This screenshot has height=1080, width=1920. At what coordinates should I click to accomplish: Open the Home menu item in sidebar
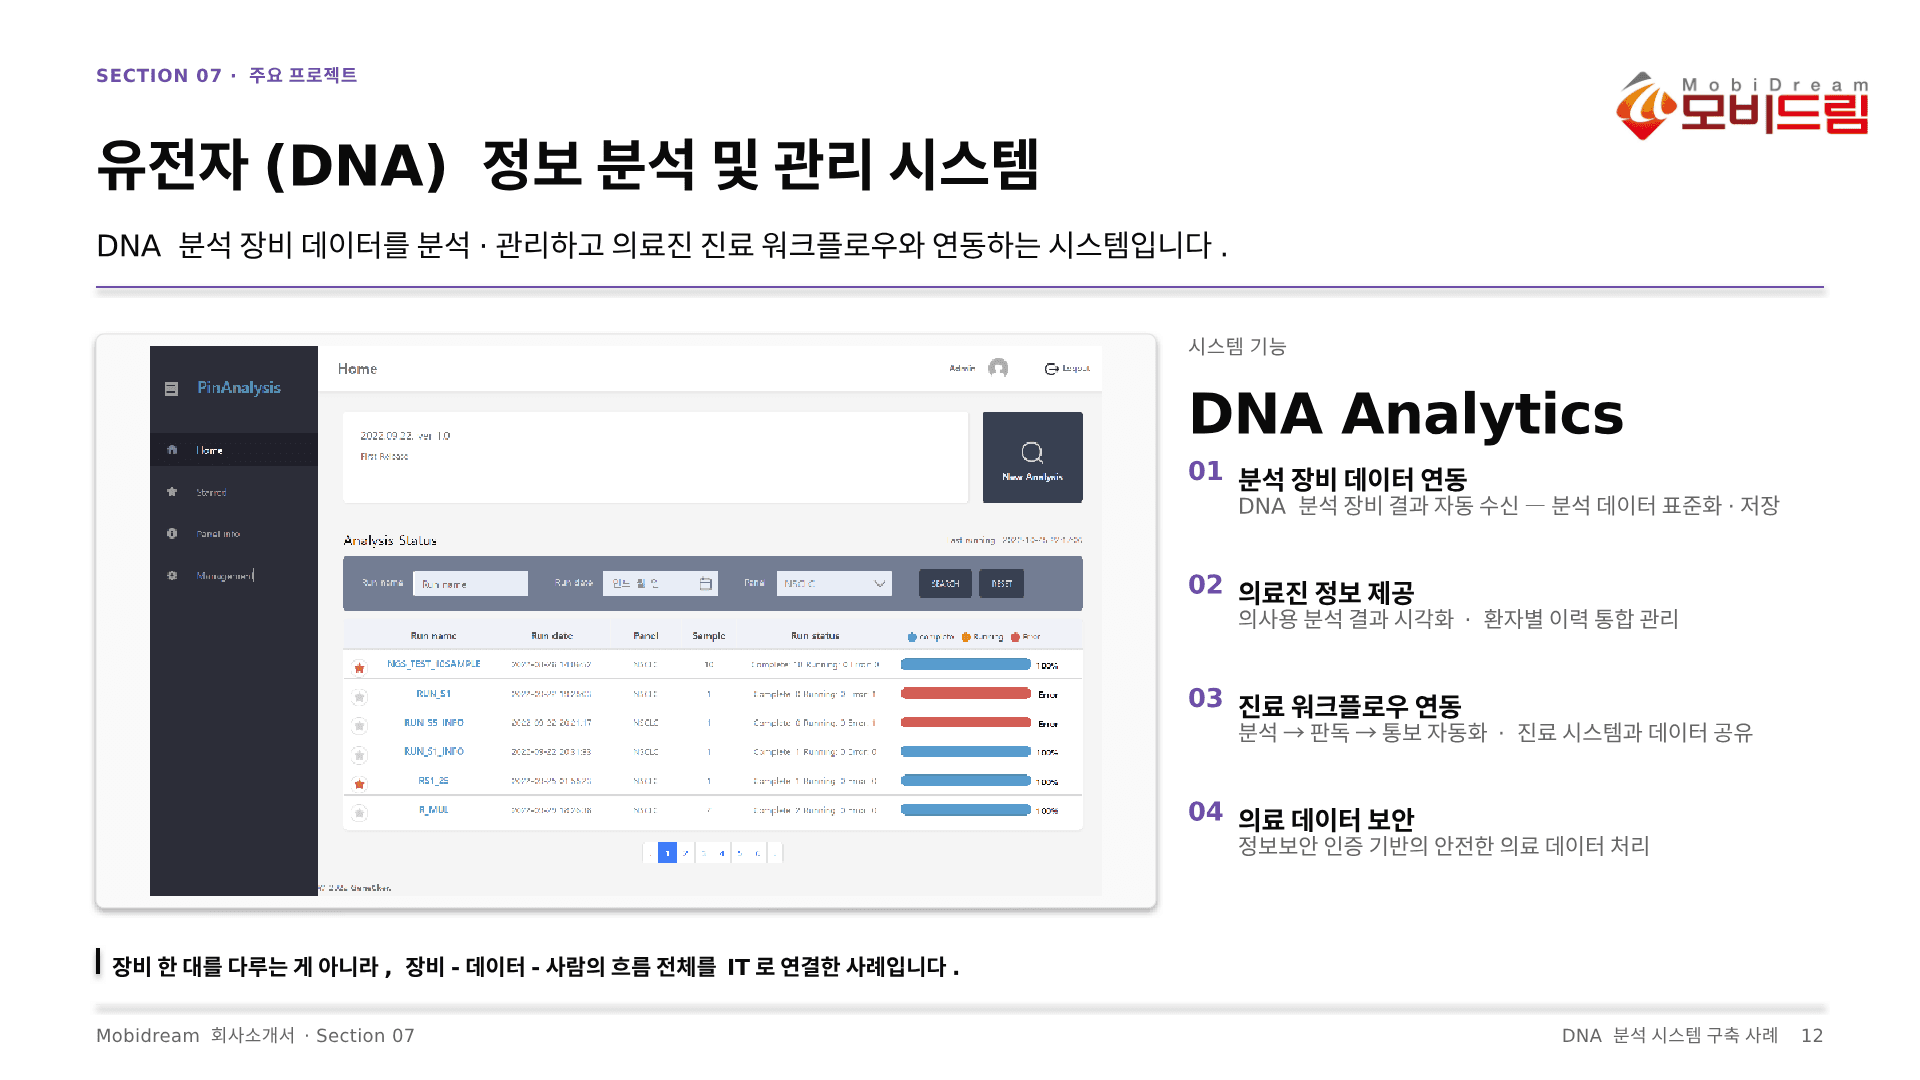234,450
